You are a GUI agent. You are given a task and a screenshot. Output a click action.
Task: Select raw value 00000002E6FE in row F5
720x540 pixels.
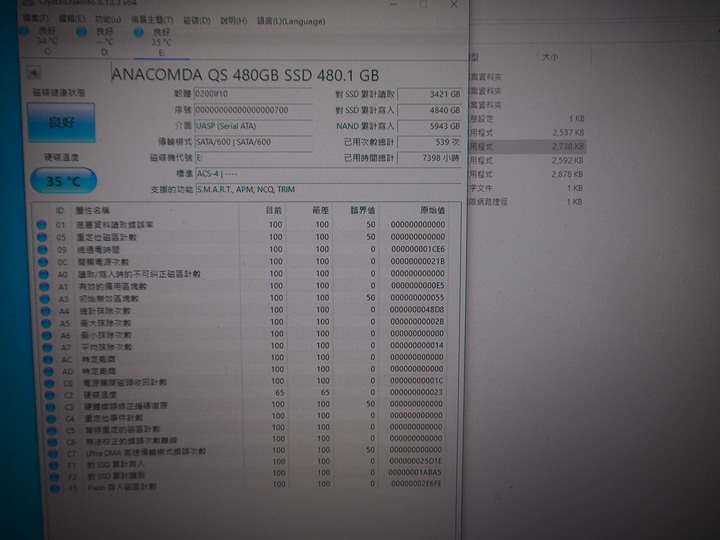pyautogui.click(x=416, y=484)
